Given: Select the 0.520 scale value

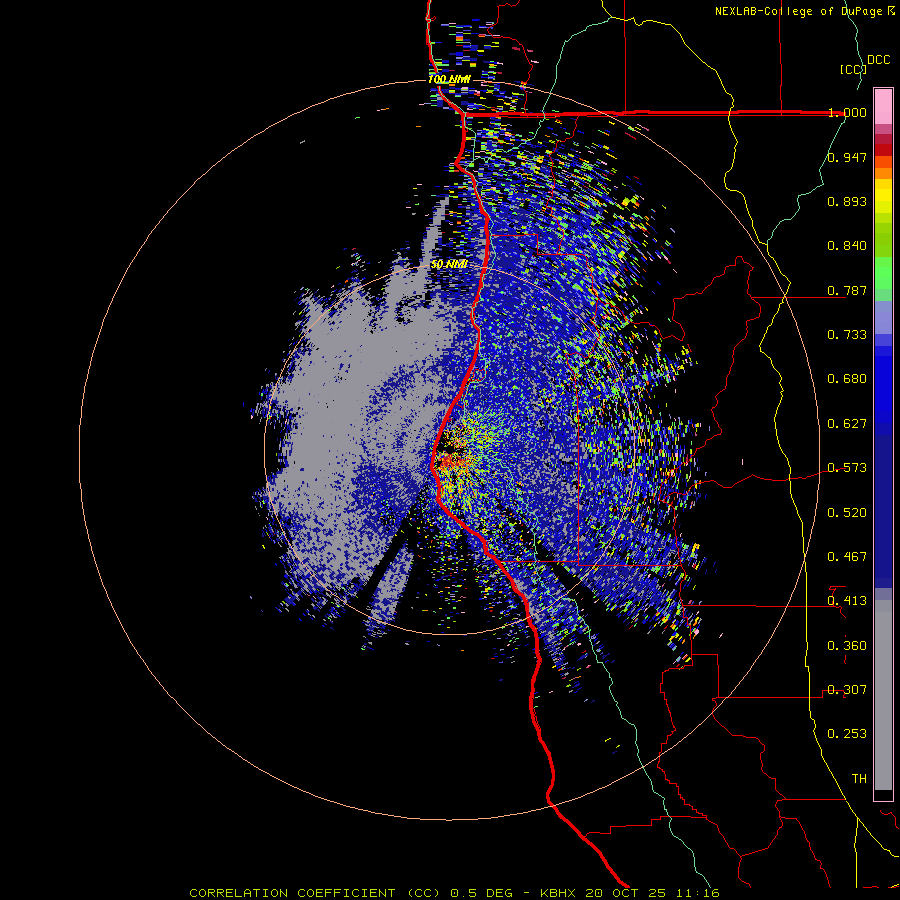Looking at the screenshot, I should [x=847, y=513].
